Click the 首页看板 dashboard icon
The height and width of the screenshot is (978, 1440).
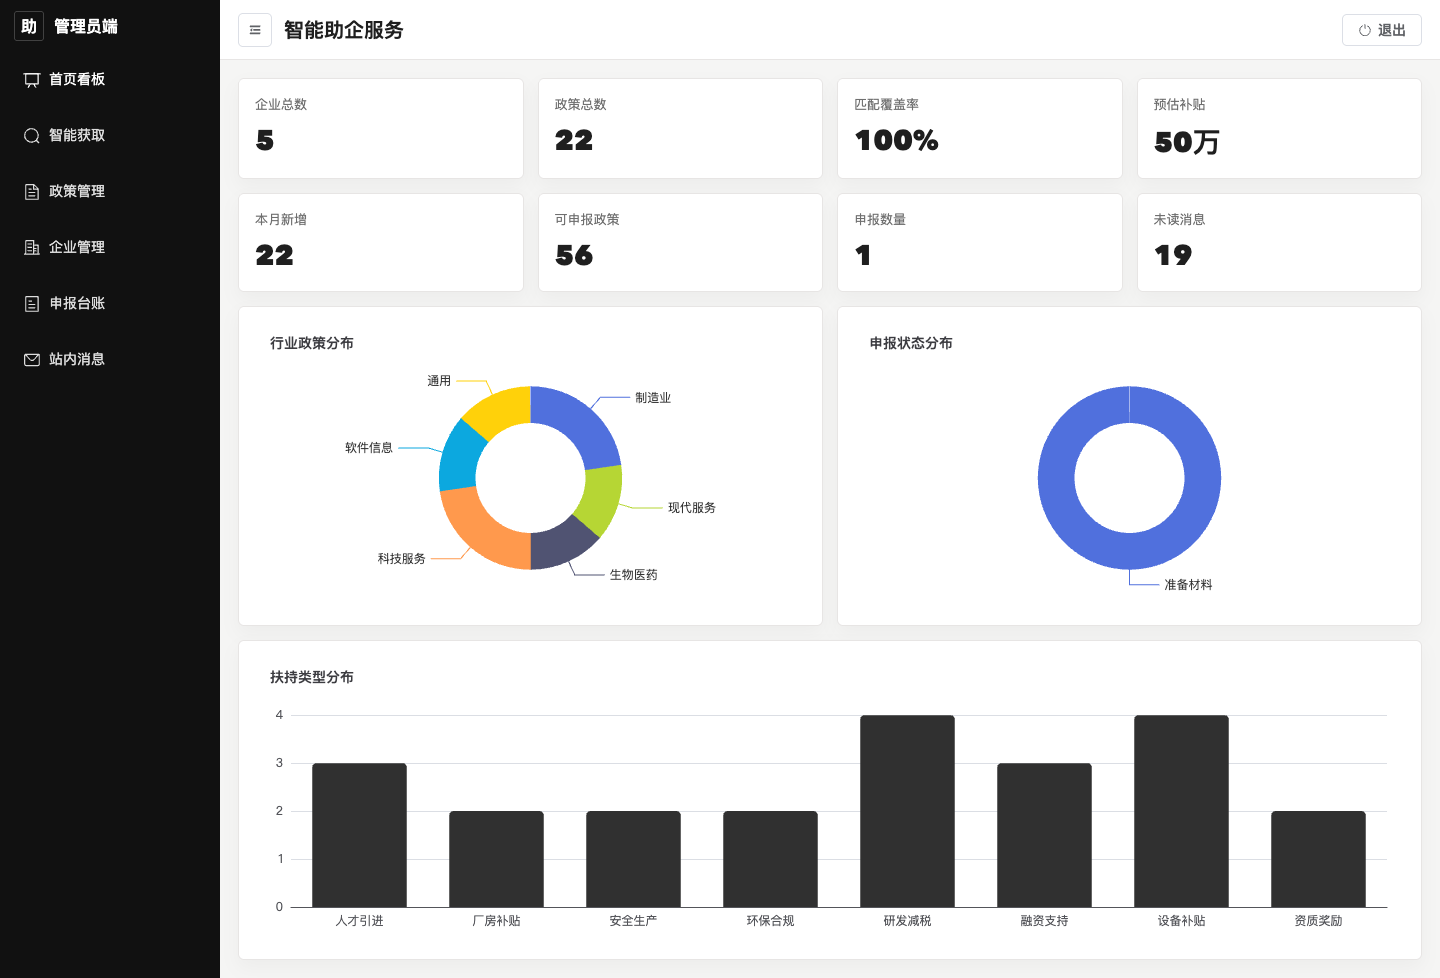pos(32,80)
